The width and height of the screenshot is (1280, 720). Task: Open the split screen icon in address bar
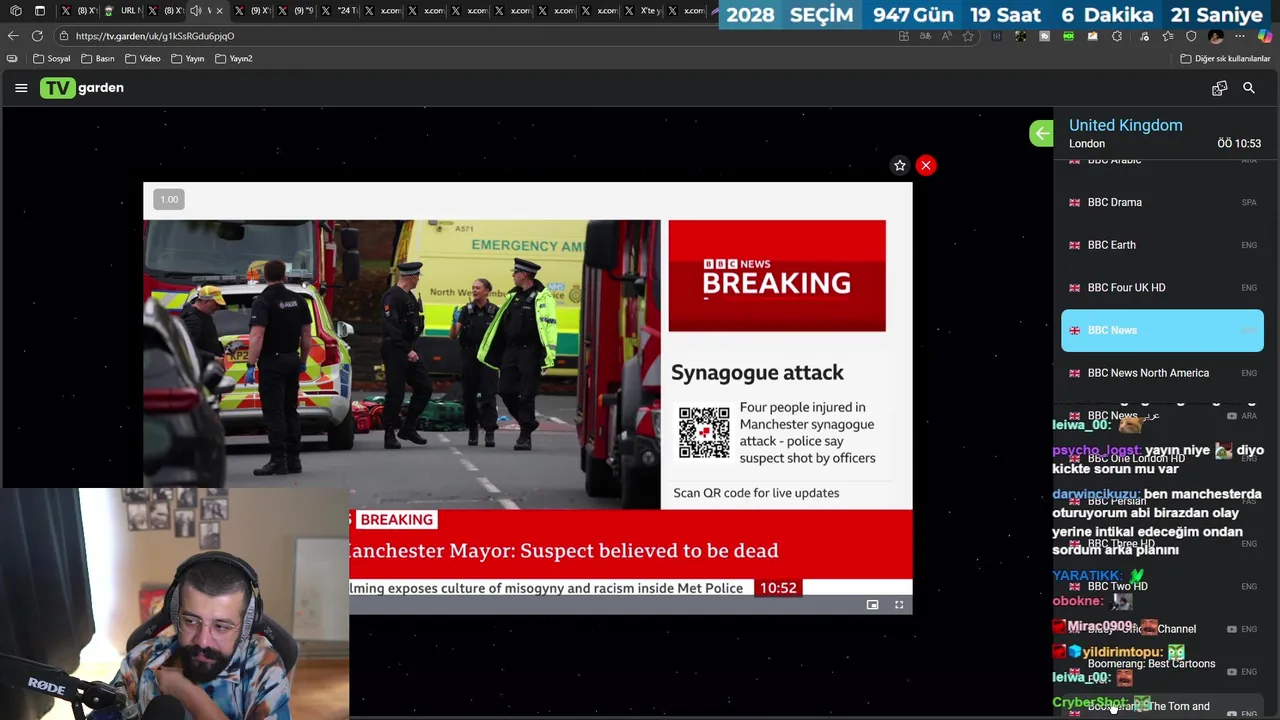904,36
